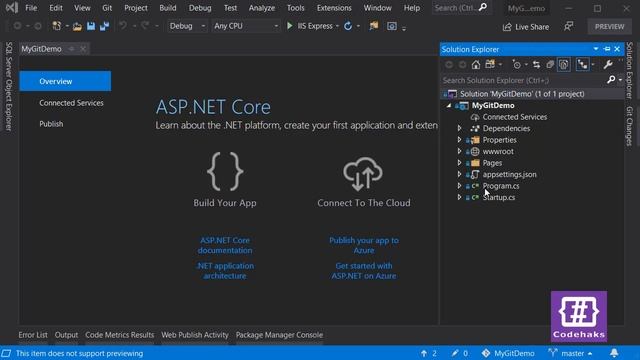This screenshot has width=640, height=360.
Task: Click the pending changes pencil indicator
Action: [x=460, y=353]
